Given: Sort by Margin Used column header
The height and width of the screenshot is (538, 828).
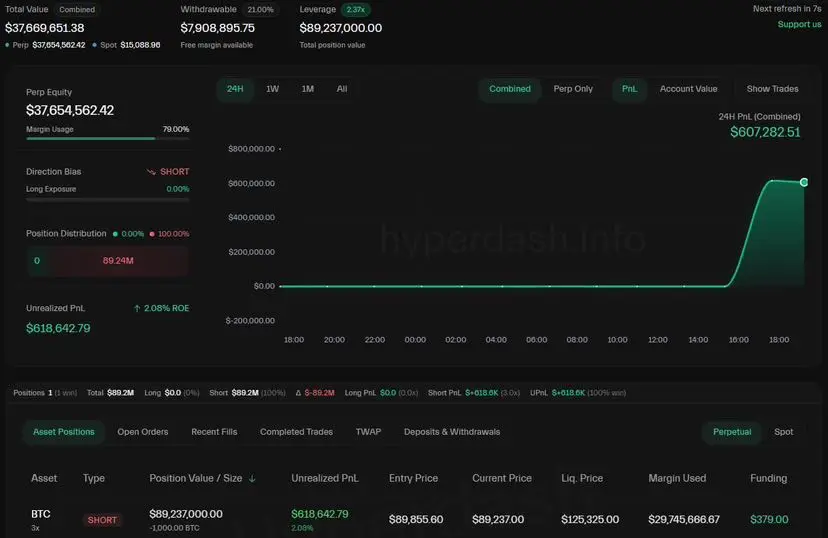Looking at the screenshot, I should (677, 478).
